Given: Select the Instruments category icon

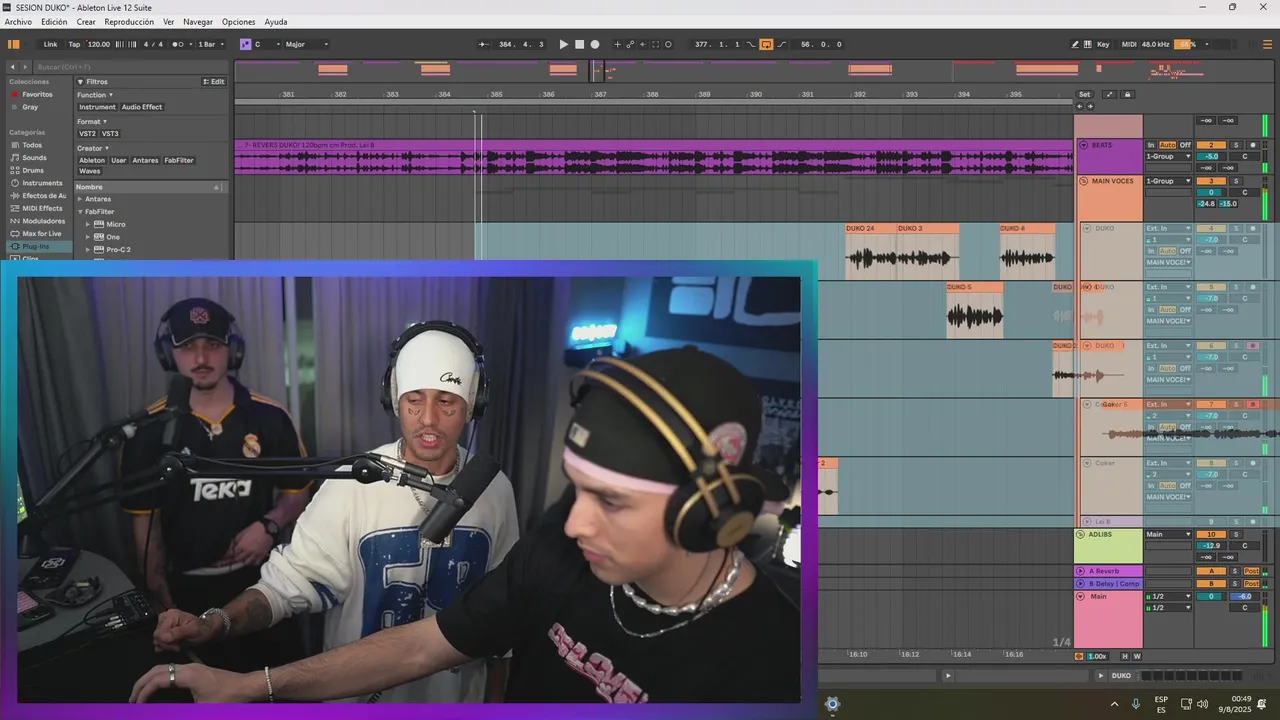Looking at the screenshot, I should [14, 183].
